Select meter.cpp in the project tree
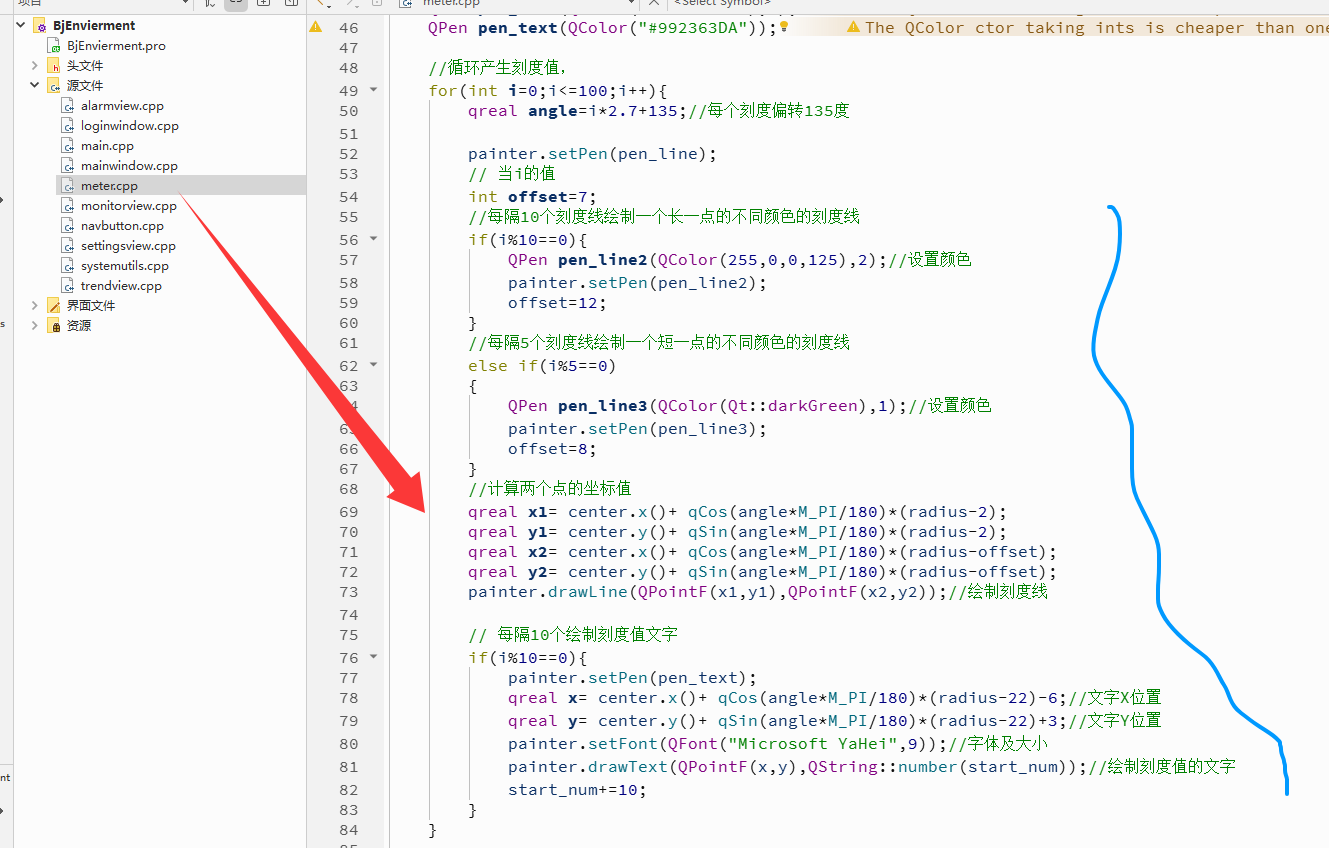This screenshot has width=1329, height=848. [109, 186]
